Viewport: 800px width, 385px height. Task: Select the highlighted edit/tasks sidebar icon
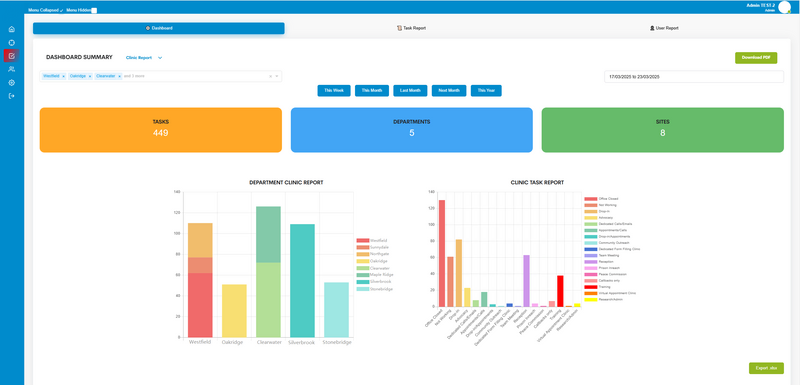pos(12,56)
